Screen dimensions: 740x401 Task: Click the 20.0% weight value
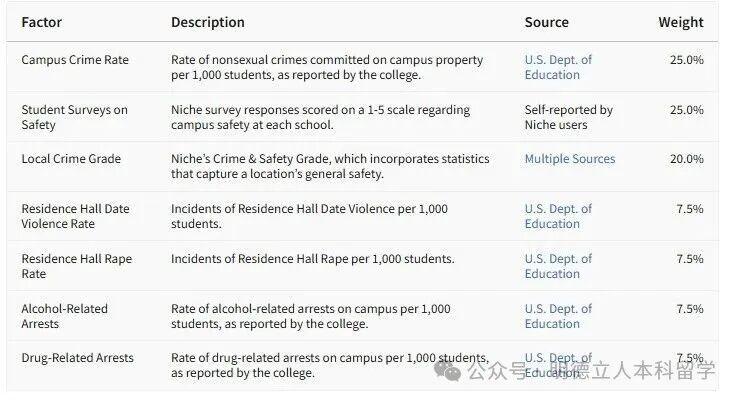pyautogui.click(x=687, y=159)
